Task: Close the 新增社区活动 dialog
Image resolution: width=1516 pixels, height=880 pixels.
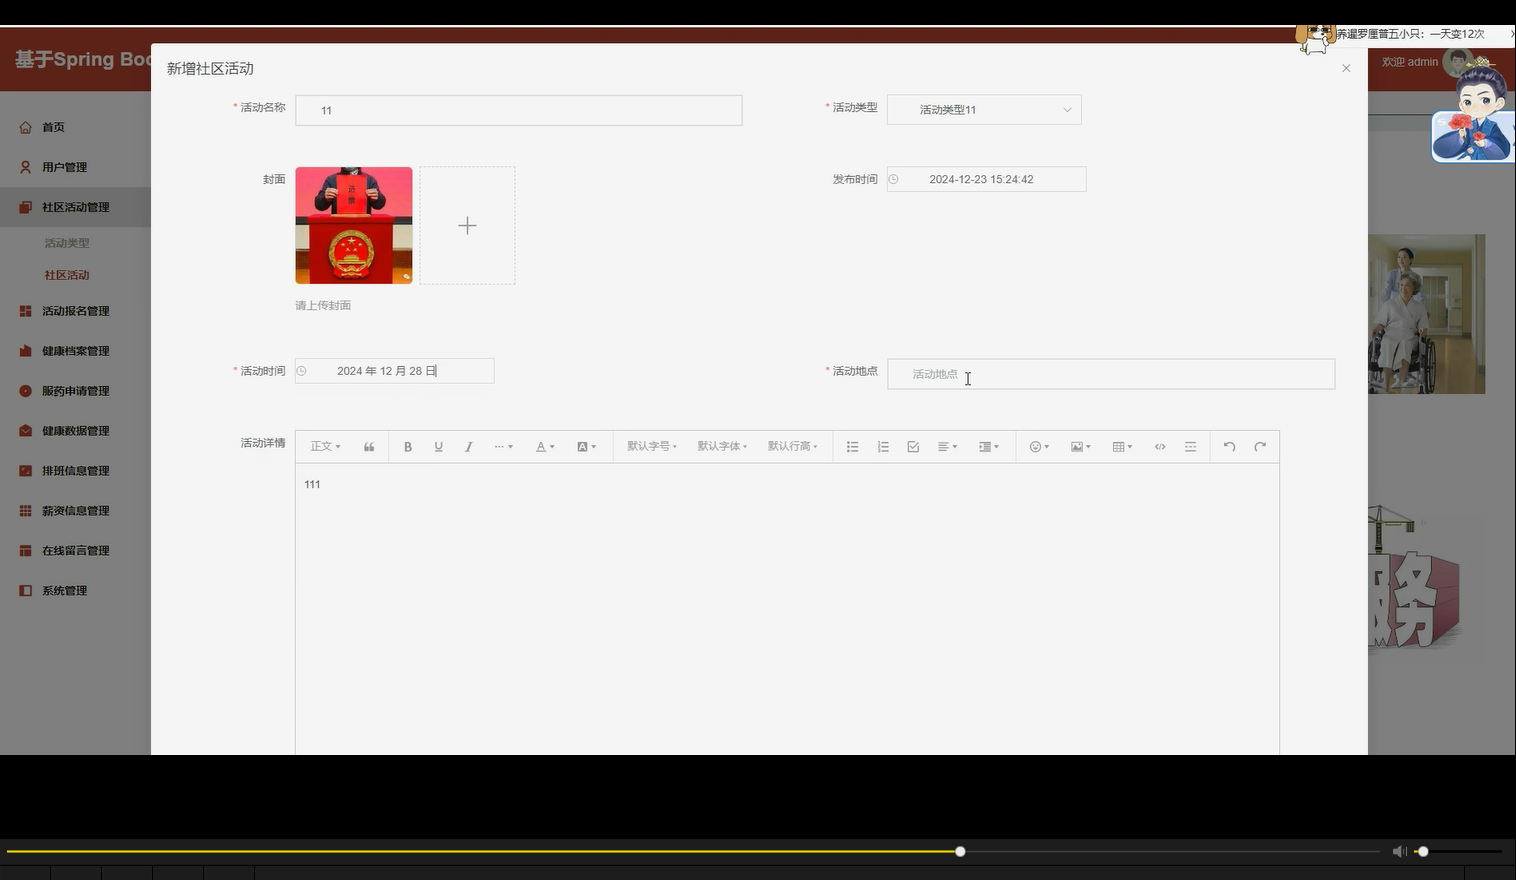Action: [x=1346, y=68]
